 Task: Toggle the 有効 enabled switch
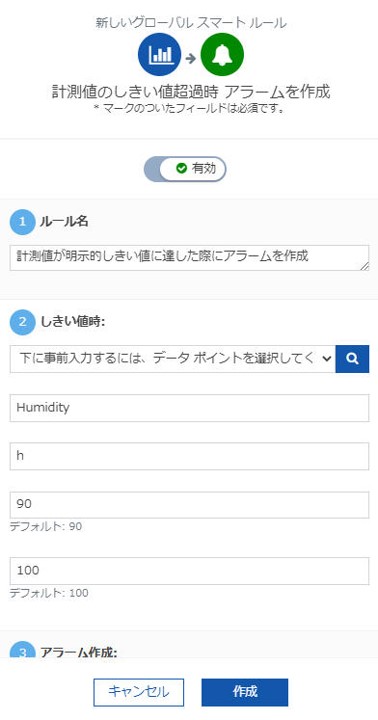pyautogui.click(x=185, y=169)
